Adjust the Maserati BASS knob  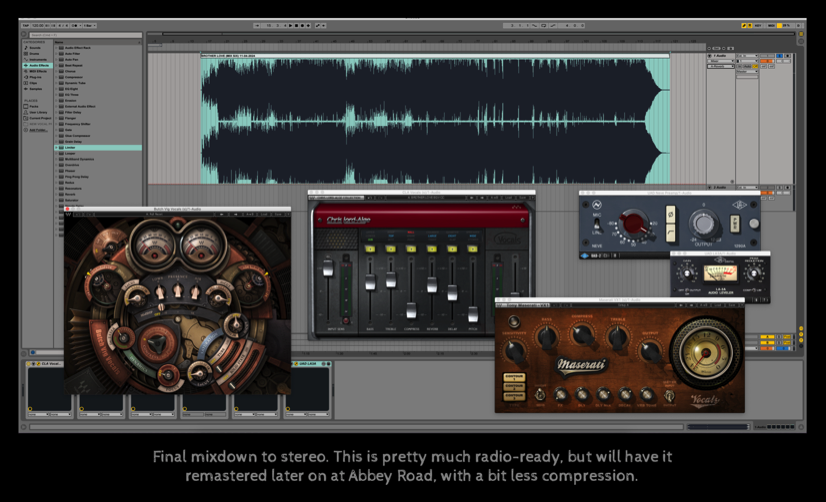(547, 336)
